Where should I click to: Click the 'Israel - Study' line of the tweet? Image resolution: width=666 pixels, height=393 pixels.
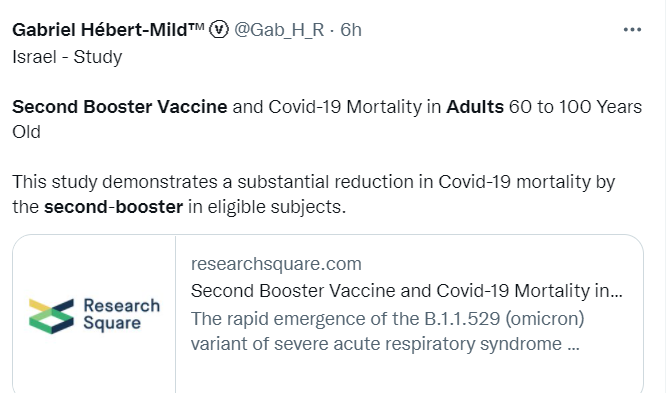[x=67, y=57]
